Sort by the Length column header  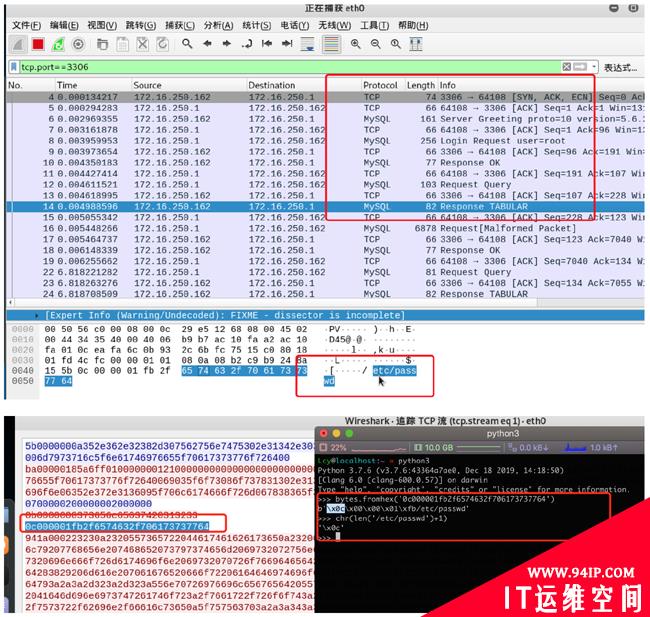(x=421, y=85)
